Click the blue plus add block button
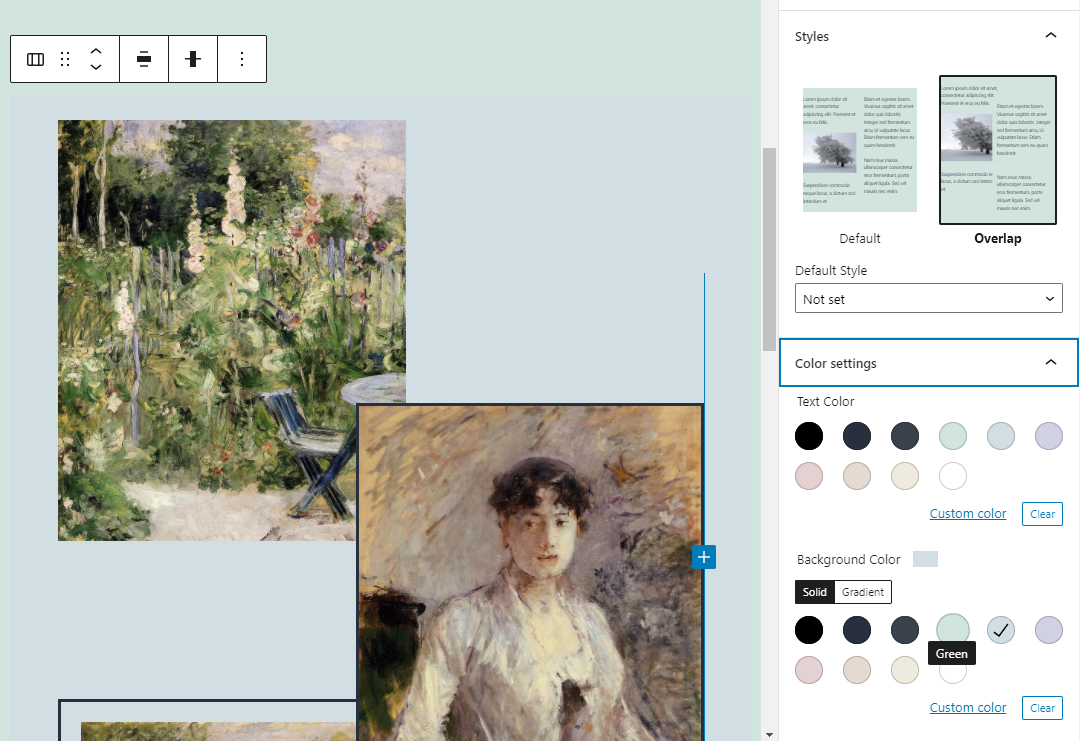Image resolution: width=1080 pixels, height=741 pixels. click(x=704, y=557)
